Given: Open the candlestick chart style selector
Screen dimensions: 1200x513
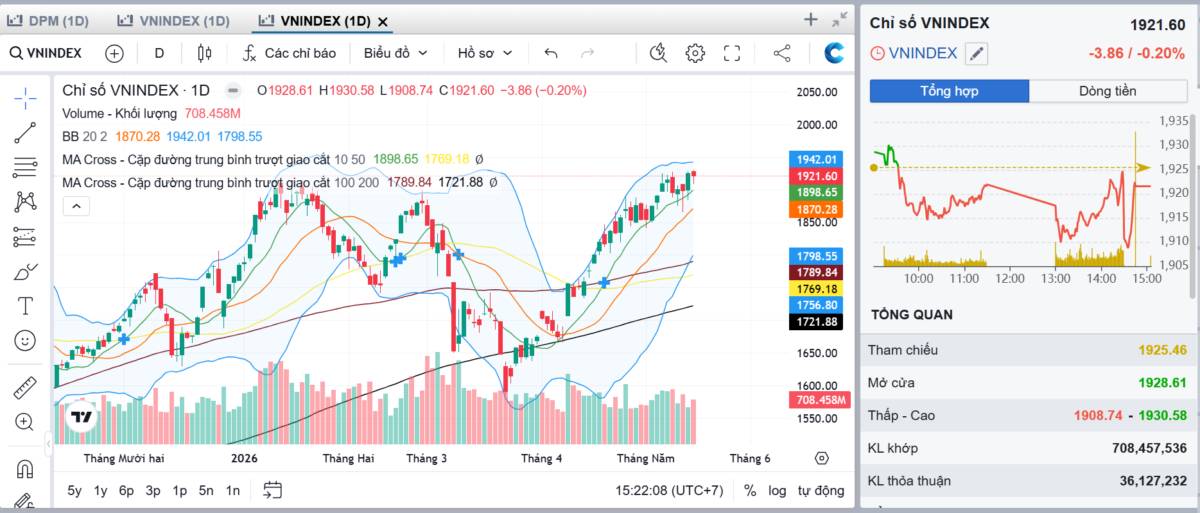Looking at the screenshot, I should click(x=205, y=53).
